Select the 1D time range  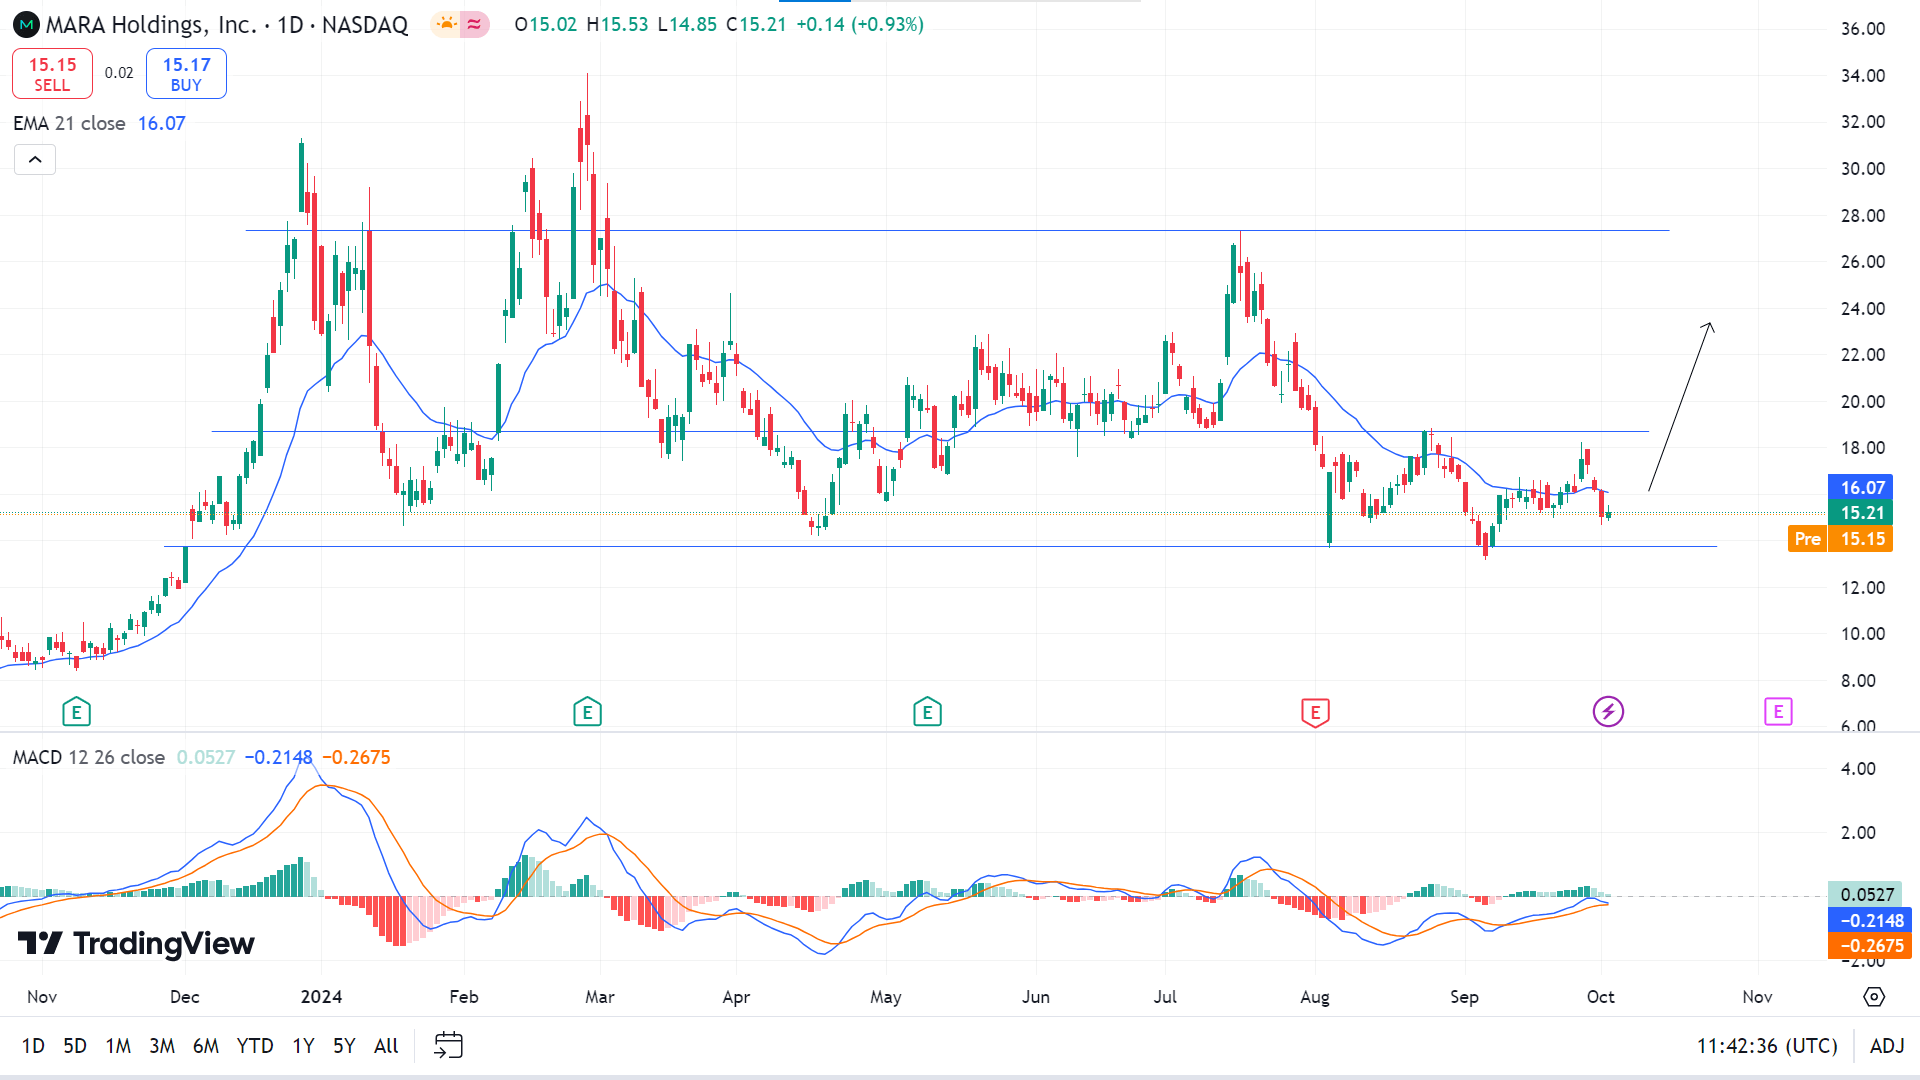pyautogui.click(x=33, y=1046)
